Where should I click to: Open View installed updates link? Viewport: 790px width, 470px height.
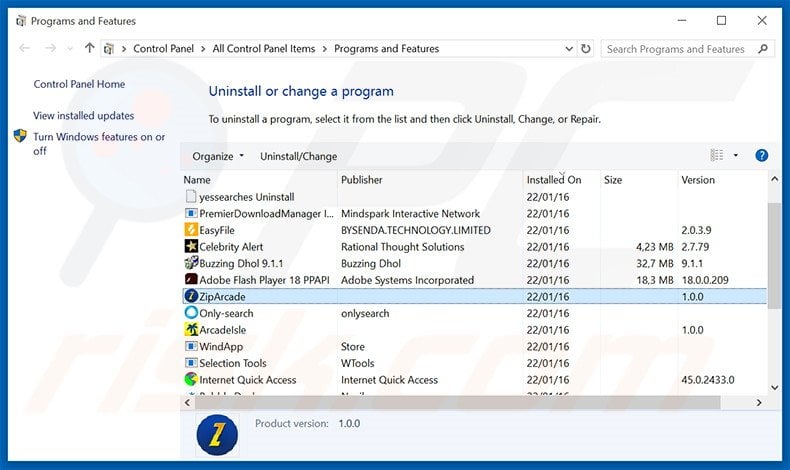tap(84, 115)
